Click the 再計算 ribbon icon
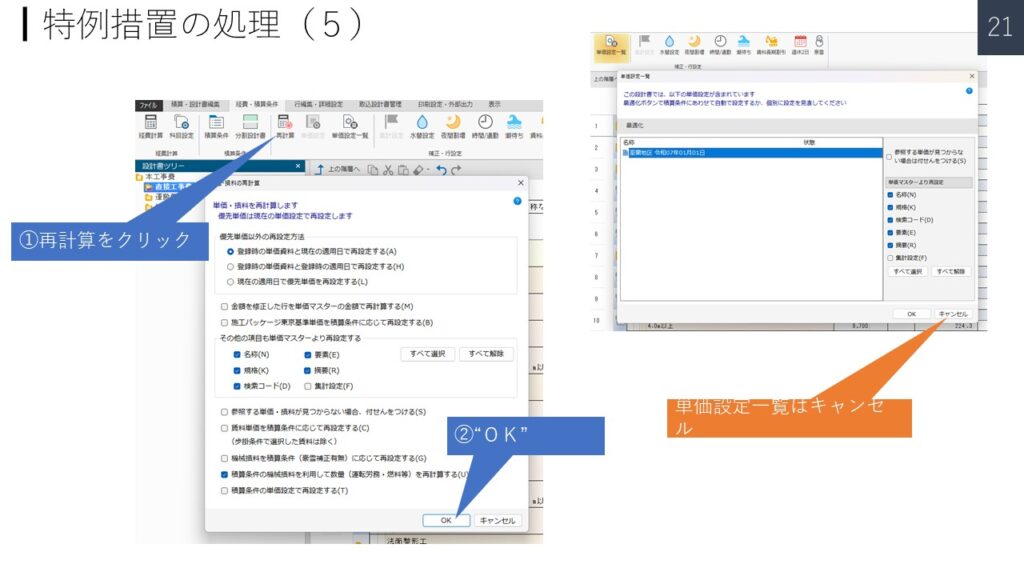Viewport: 1024px width, 576px height. (x=285, y=126)
